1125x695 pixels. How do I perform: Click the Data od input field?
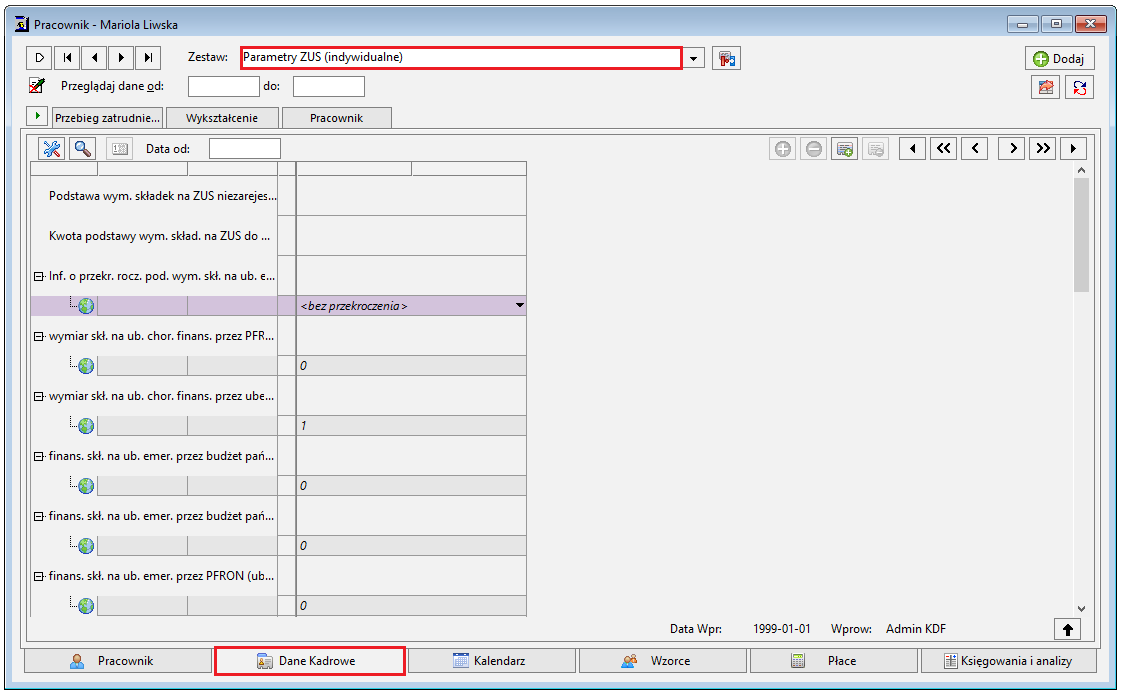[245, 148]
